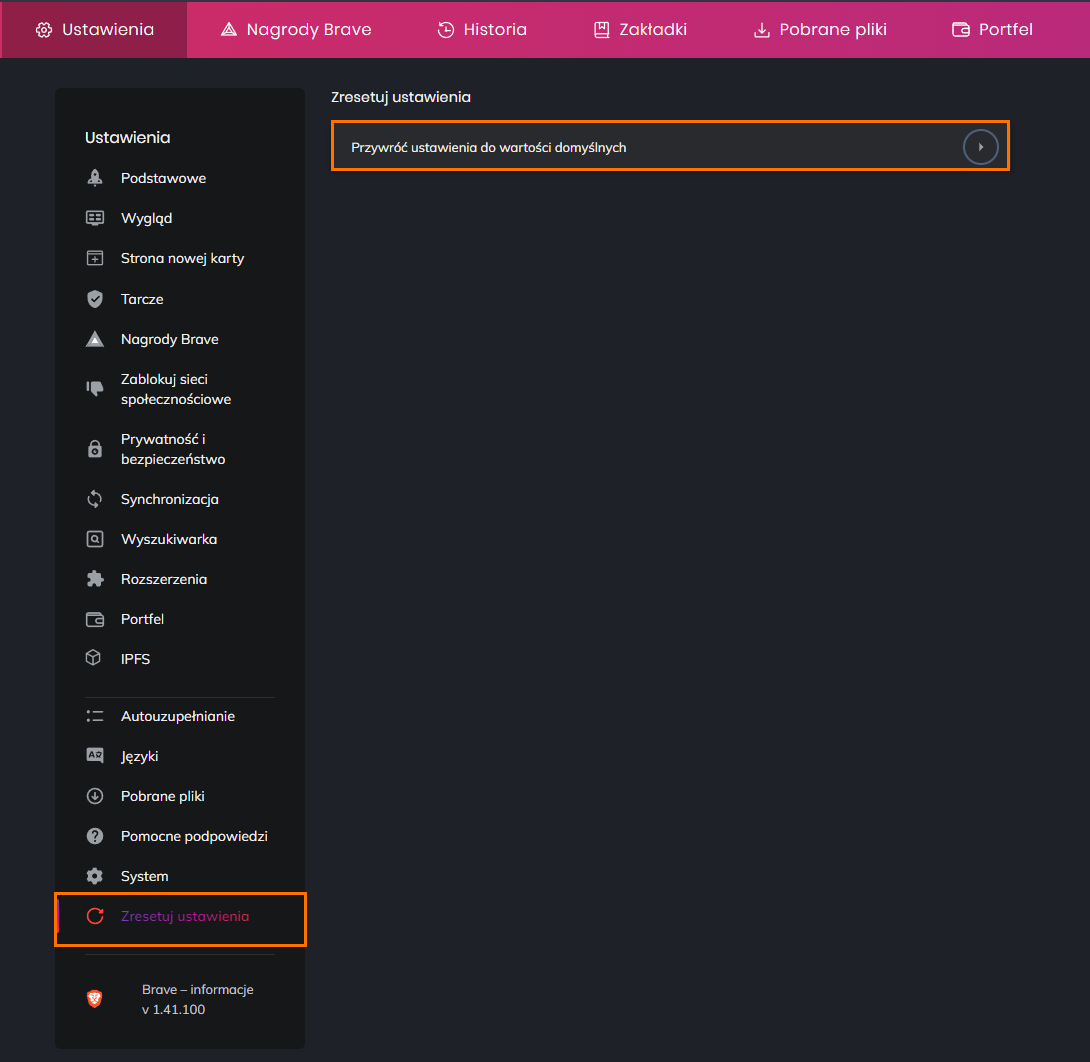
Task: Go to the Zakładki tab
Action: point(640,29)
